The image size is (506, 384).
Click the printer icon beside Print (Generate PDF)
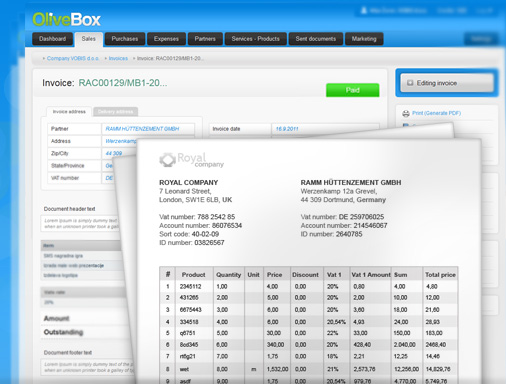(x=406, y=114)
